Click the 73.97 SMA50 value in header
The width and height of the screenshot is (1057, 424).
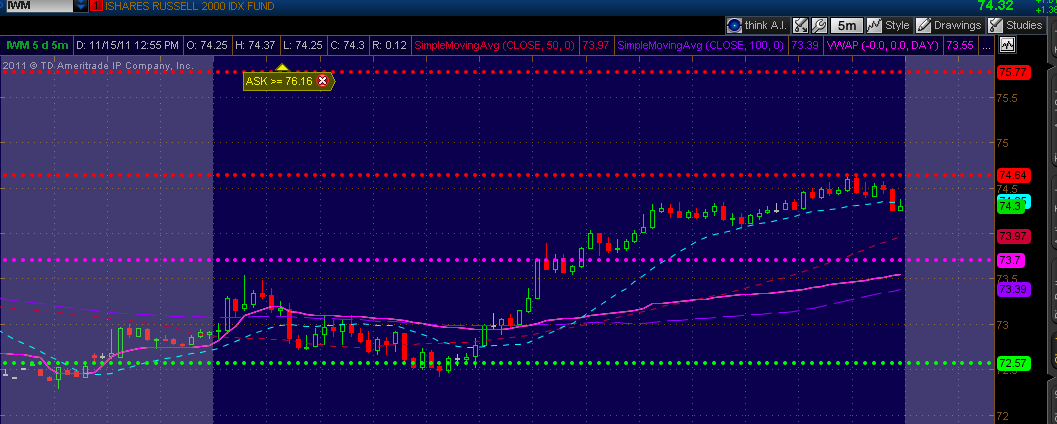(597, 45)
